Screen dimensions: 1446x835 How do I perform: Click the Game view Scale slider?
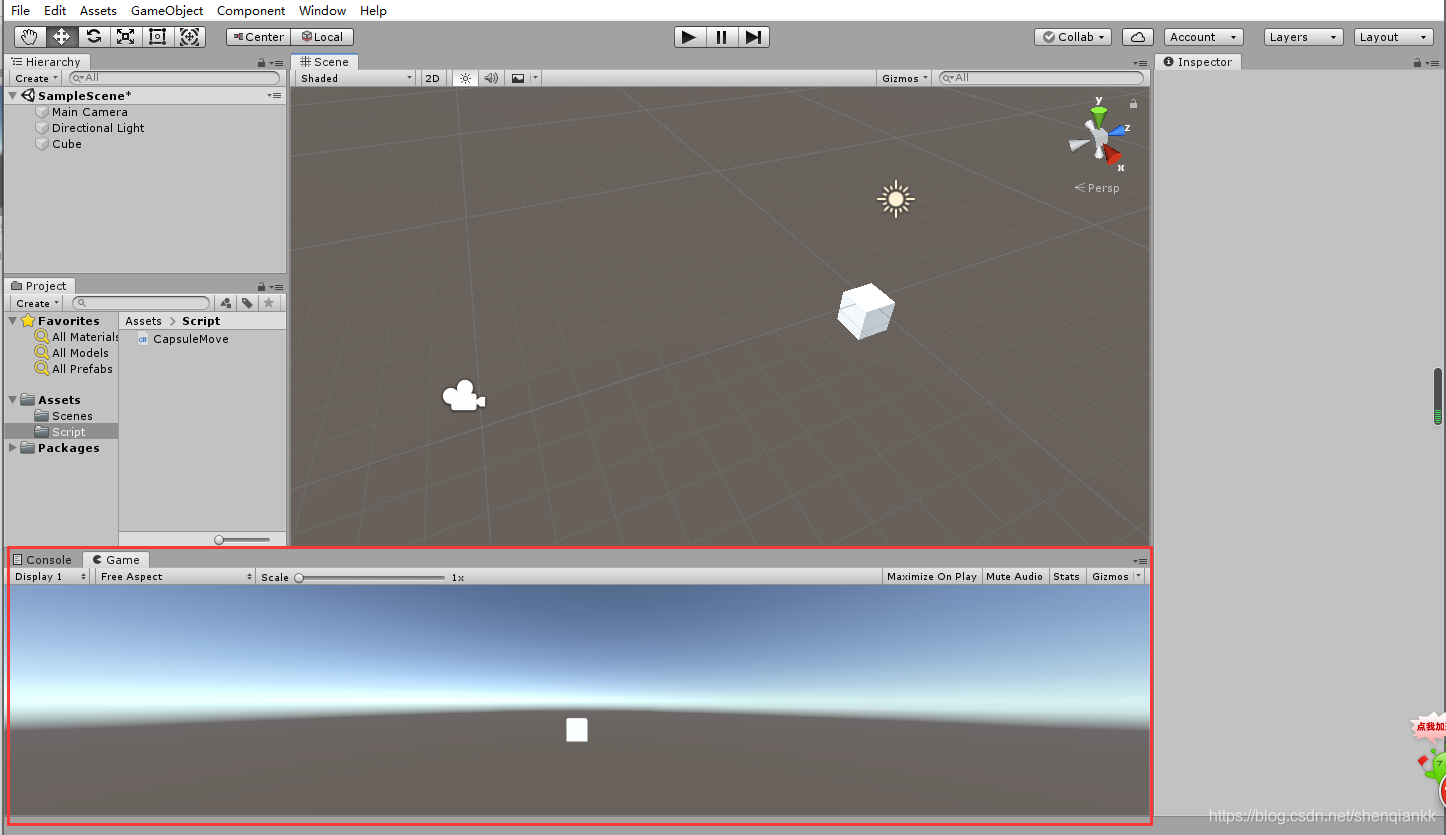click(x=371, y=577)
